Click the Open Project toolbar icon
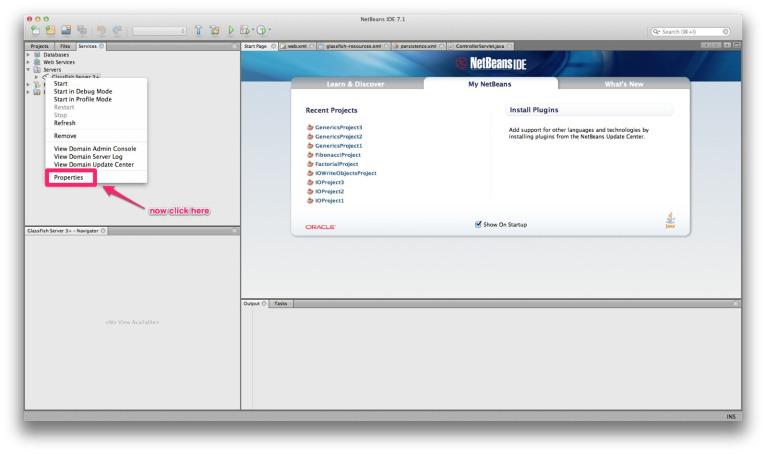 click(x=66, y=30)
